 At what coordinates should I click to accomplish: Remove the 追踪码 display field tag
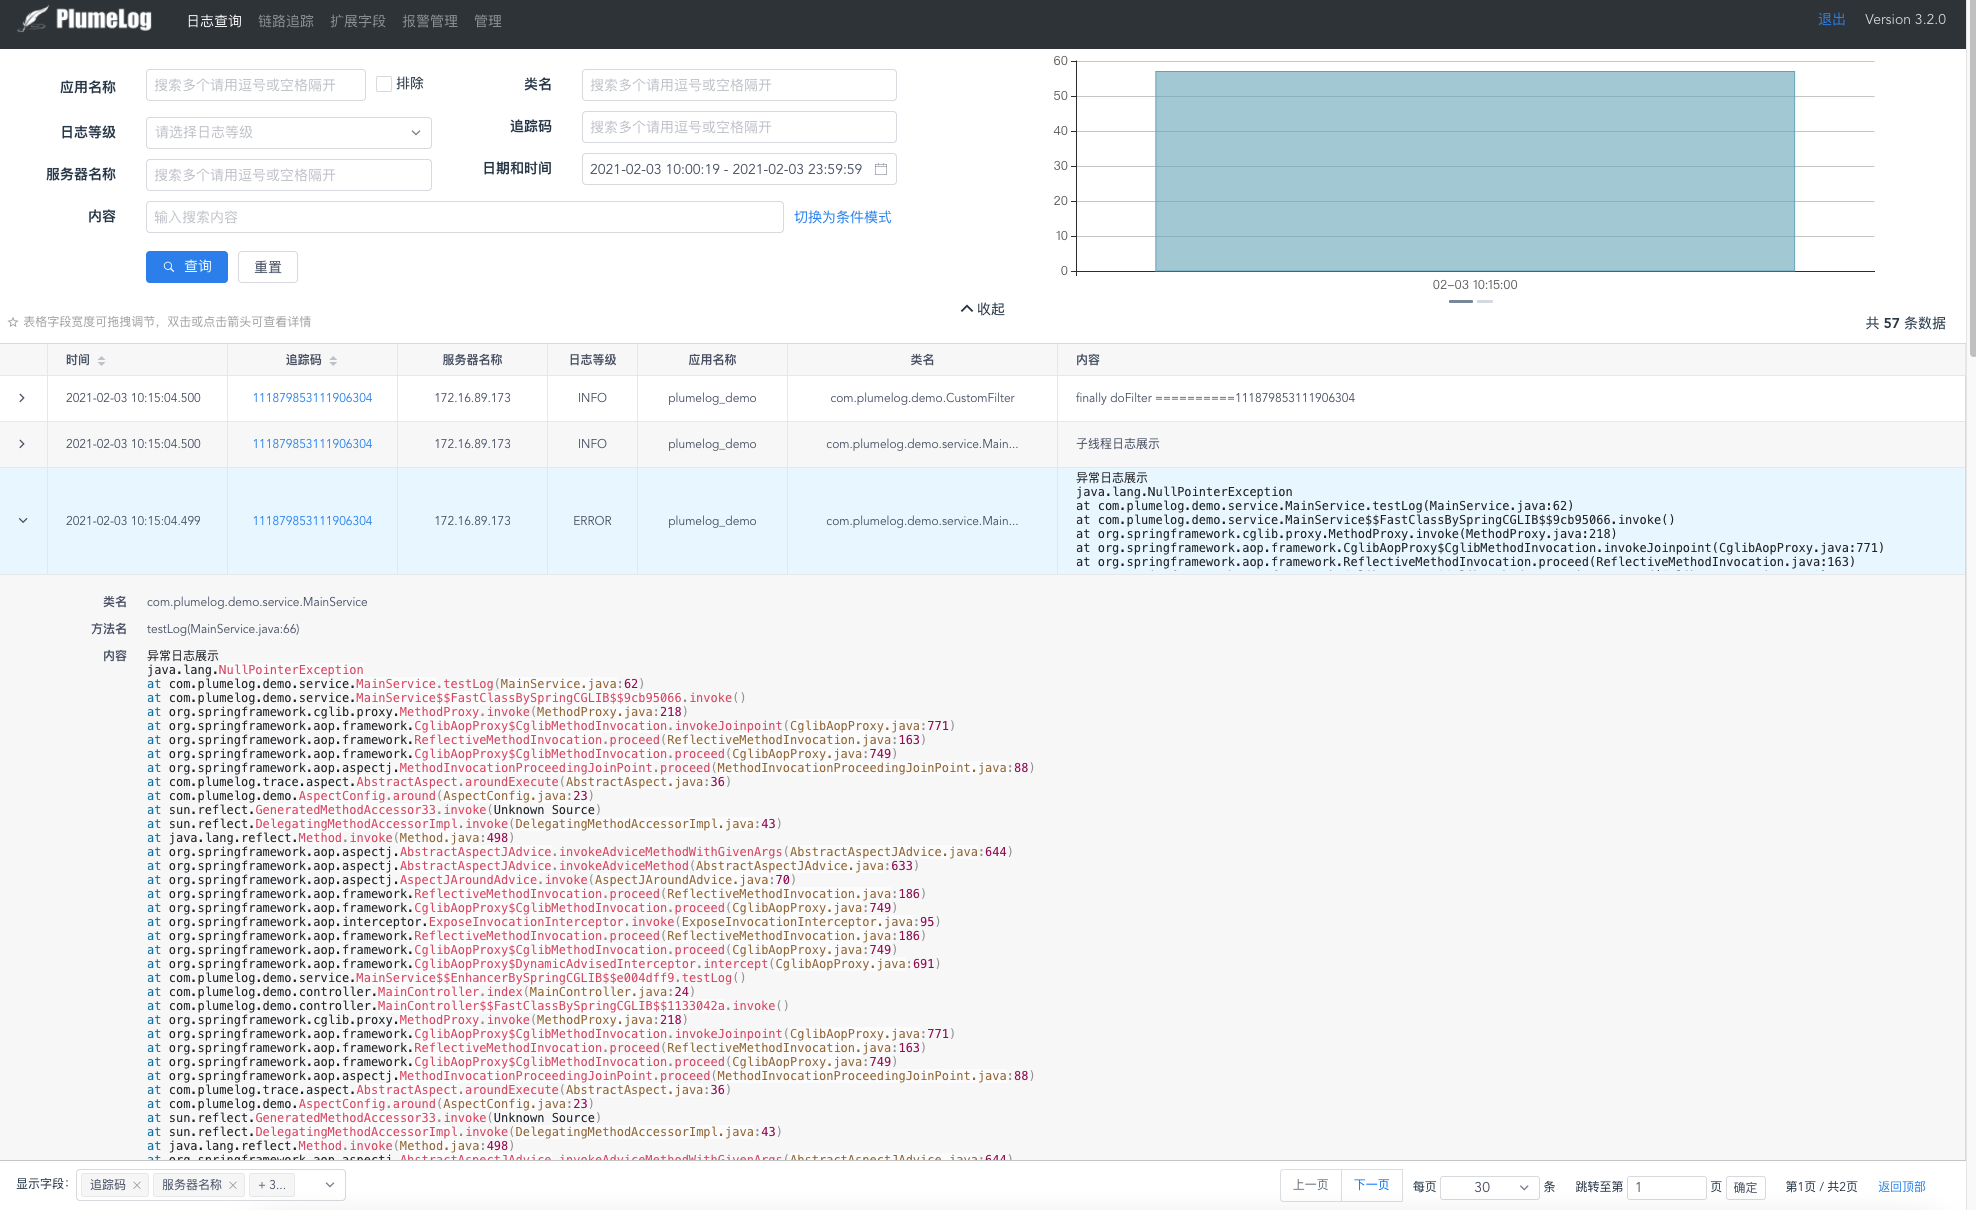click(137, 1185)
